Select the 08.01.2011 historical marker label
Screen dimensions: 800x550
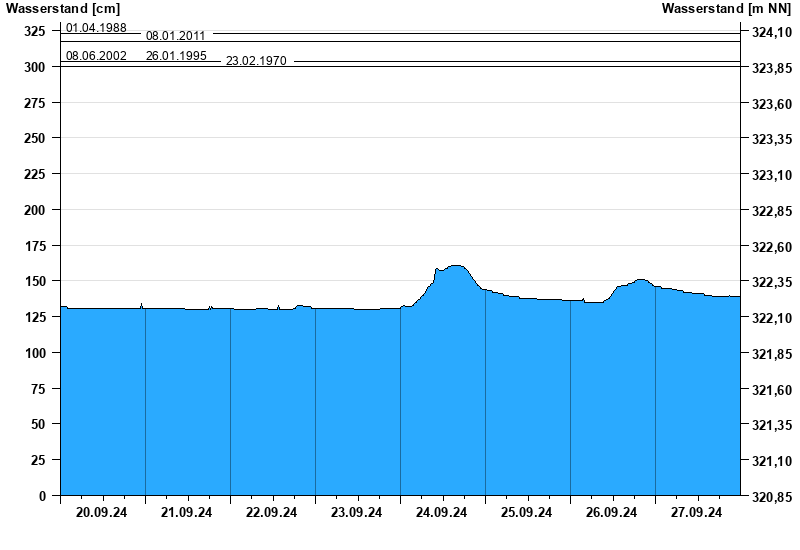coord(175,36)
